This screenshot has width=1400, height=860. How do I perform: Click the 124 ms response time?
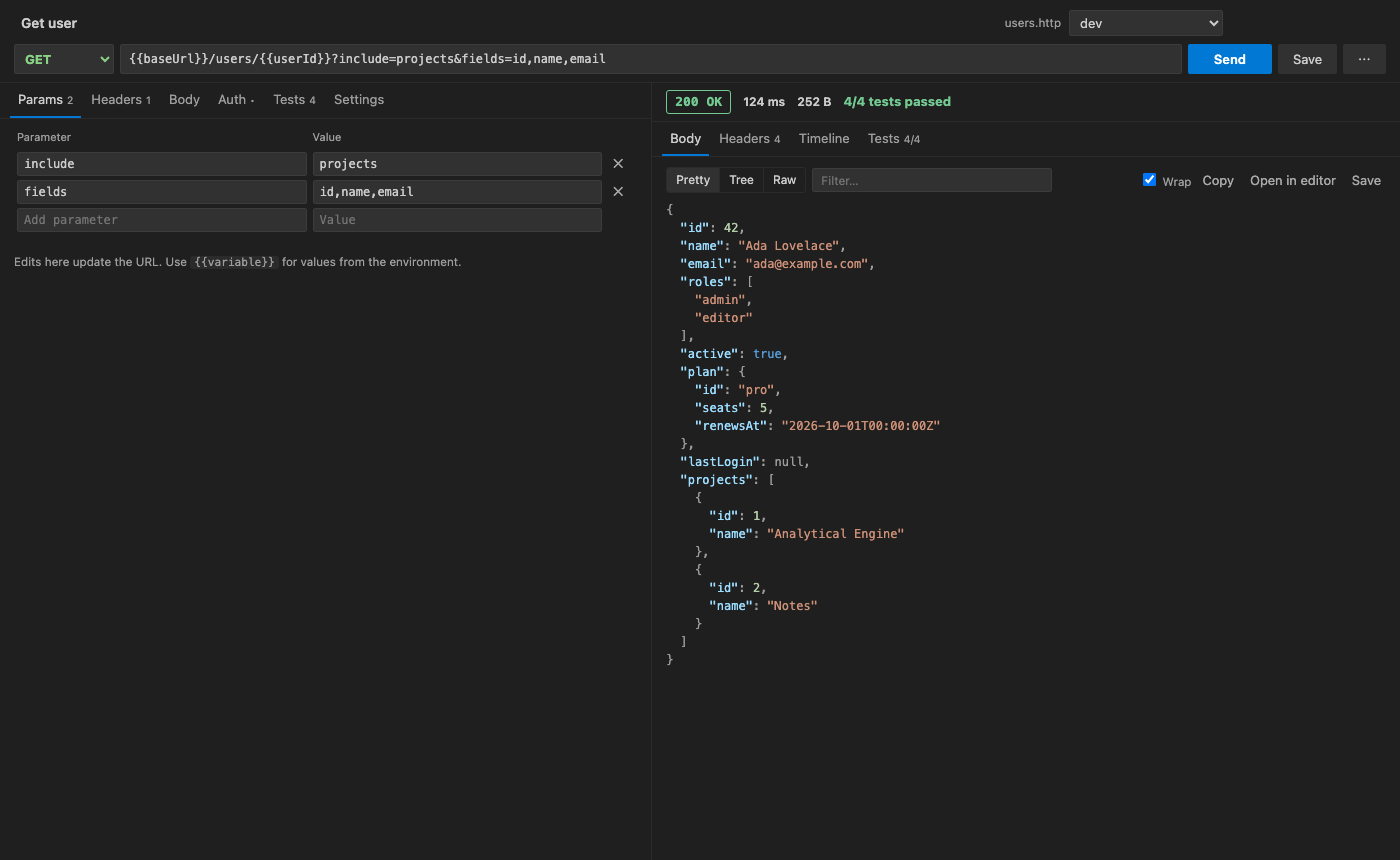764,102
